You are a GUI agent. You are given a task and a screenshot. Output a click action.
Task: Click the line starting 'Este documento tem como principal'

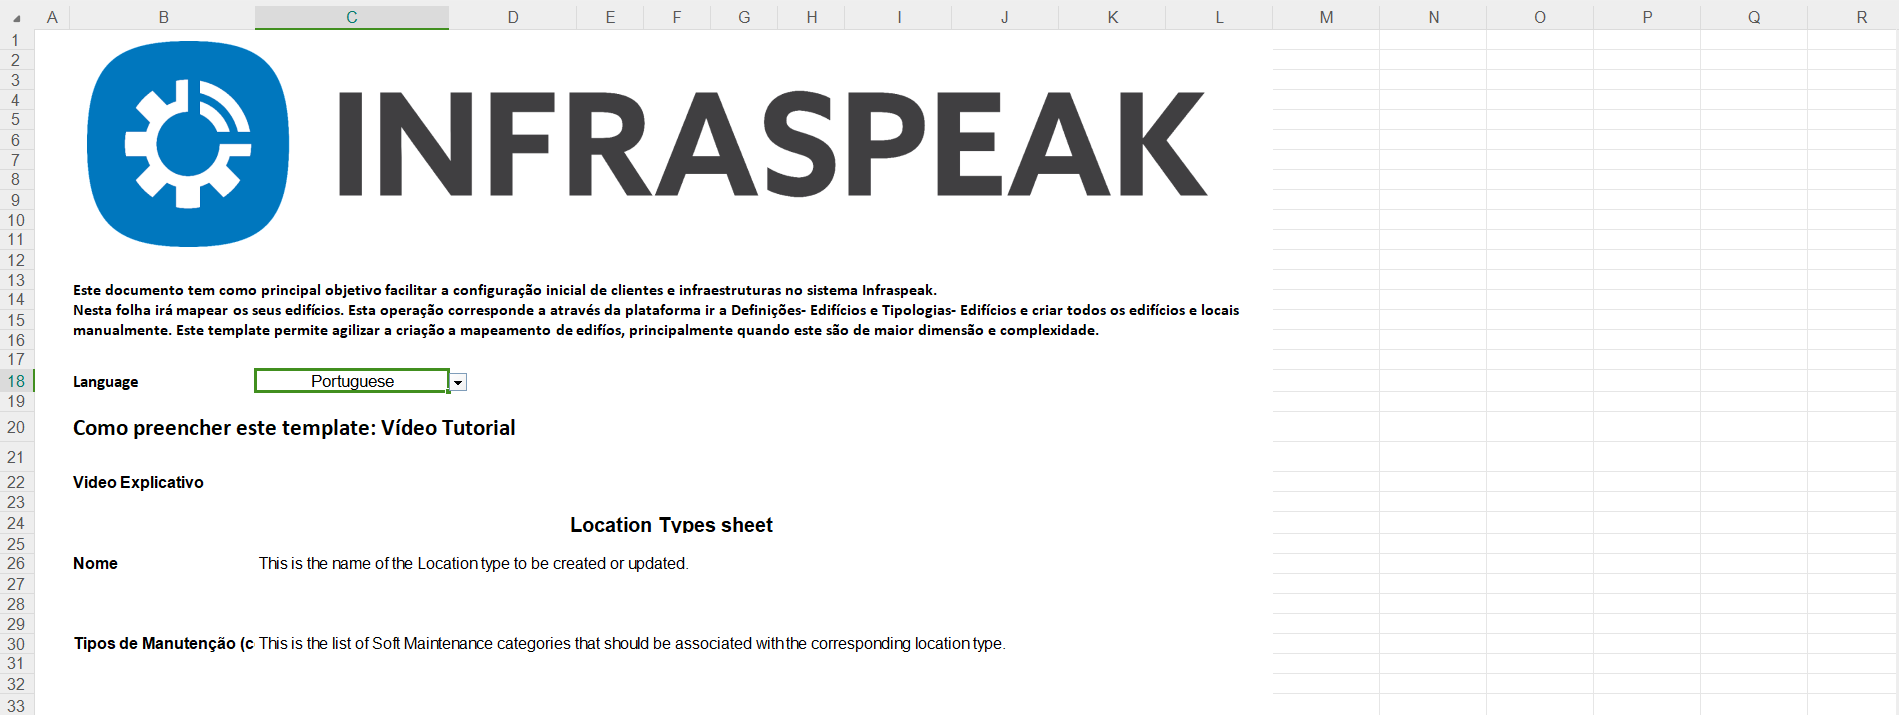pos(505,290)
